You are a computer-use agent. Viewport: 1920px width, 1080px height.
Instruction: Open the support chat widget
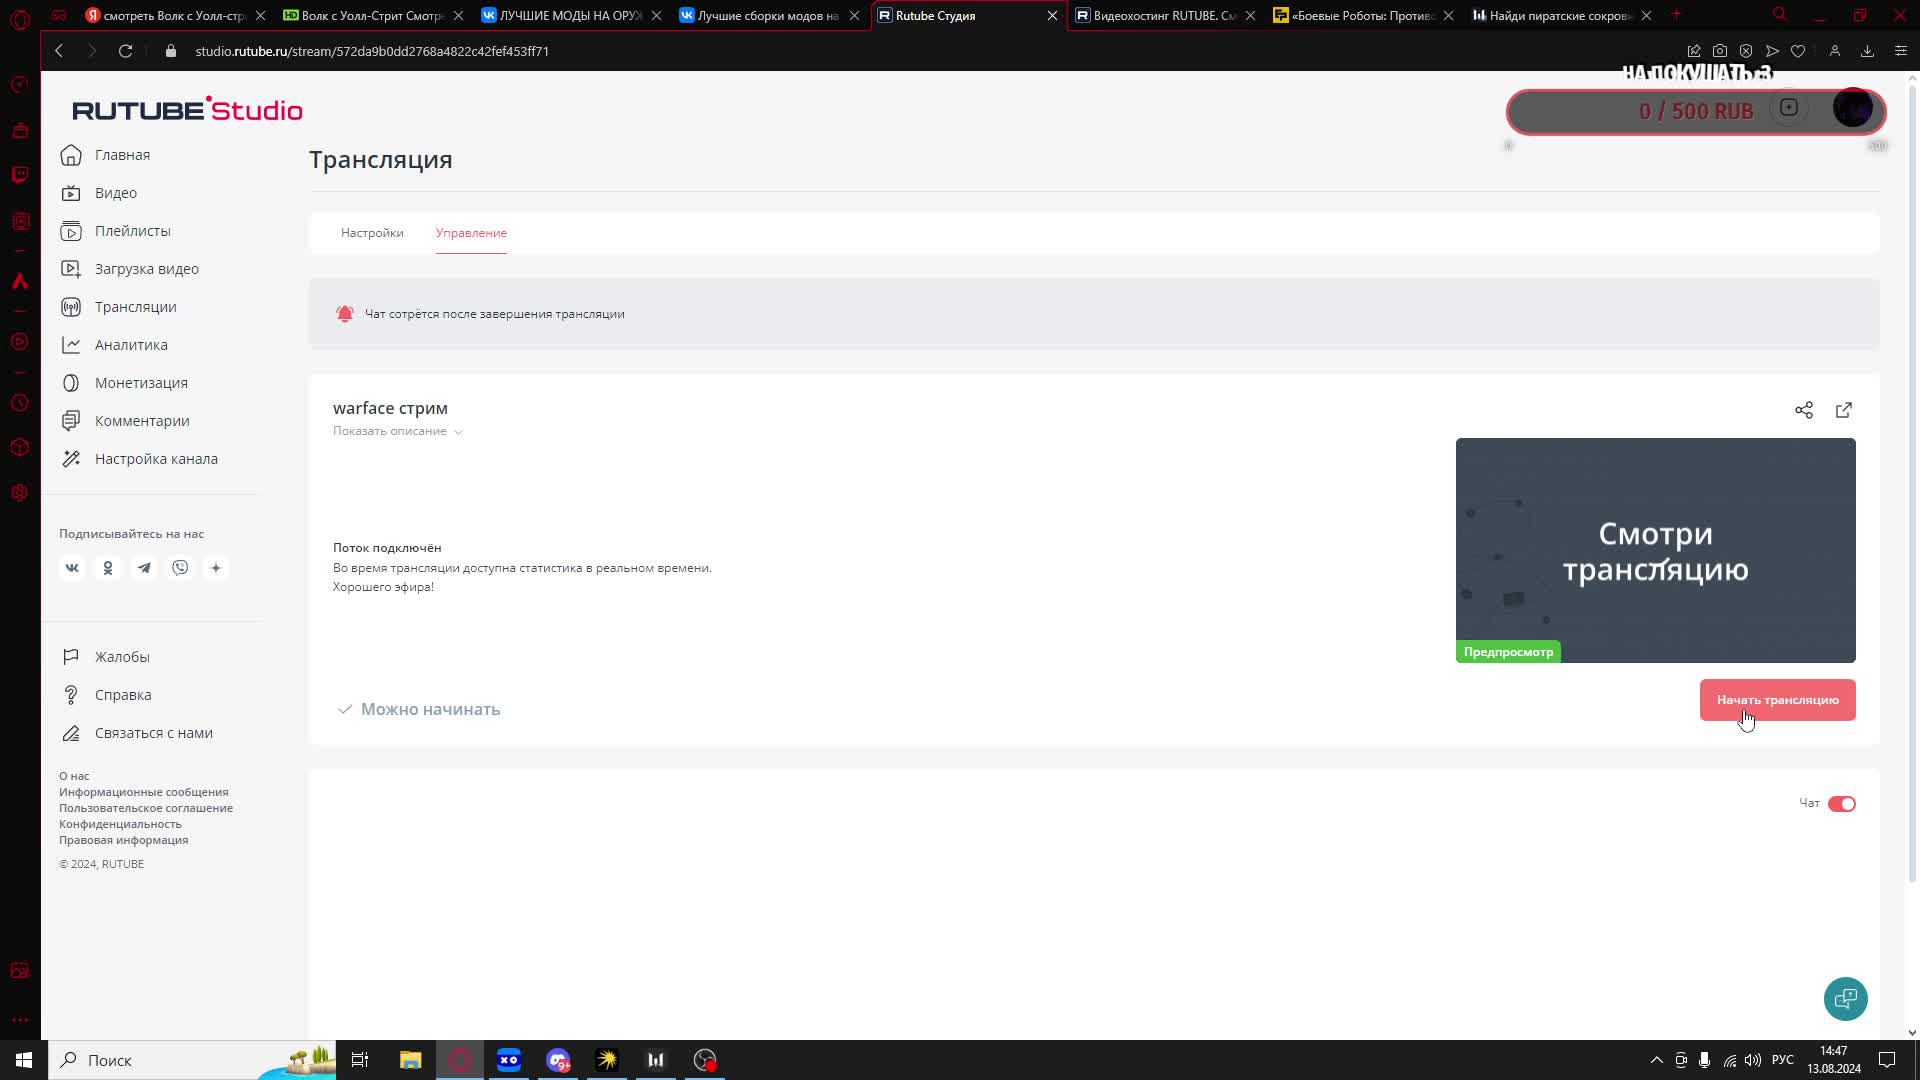[1845, 999]
